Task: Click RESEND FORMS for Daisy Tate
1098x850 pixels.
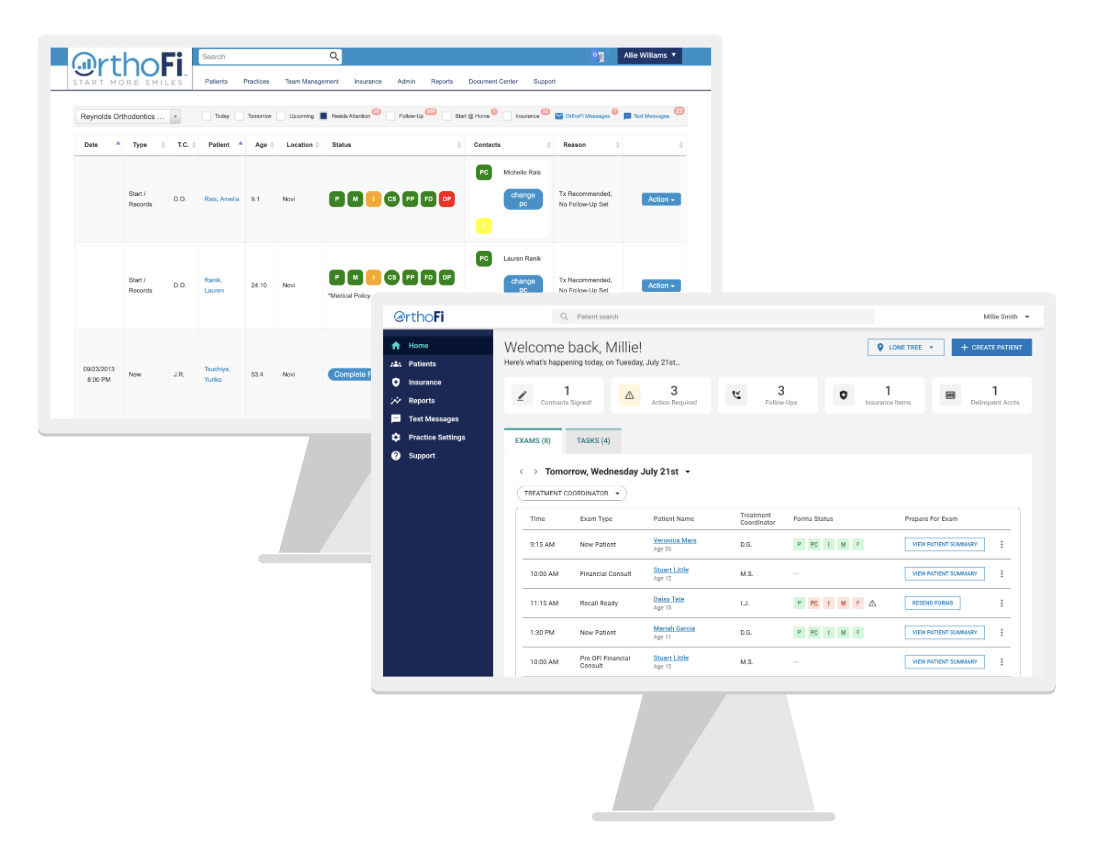Action: pyautogui.click(x=933, y=603)
